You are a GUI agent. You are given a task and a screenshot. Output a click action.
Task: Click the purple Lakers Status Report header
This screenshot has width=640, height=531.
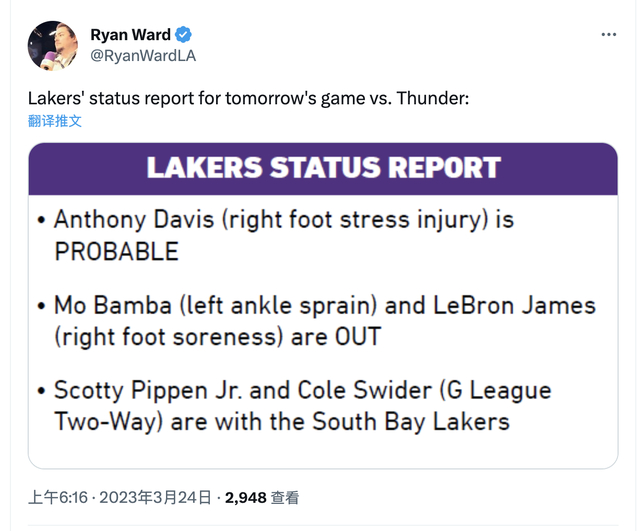pyautogui.click(x=323, y=166)
